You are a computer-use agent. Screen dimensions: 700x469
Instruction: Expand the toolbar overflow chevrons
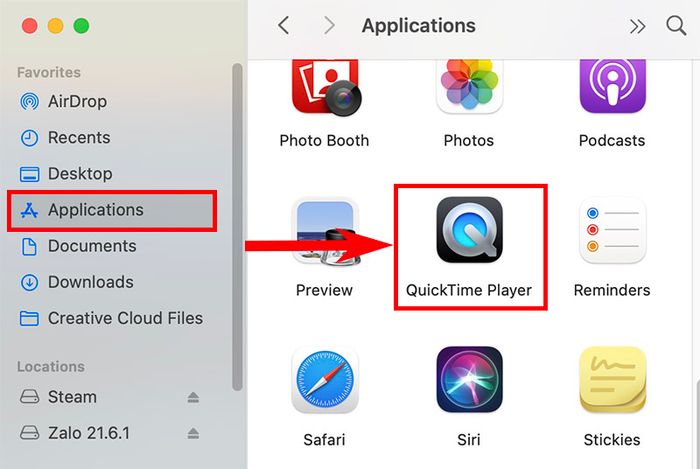[637, 26]
